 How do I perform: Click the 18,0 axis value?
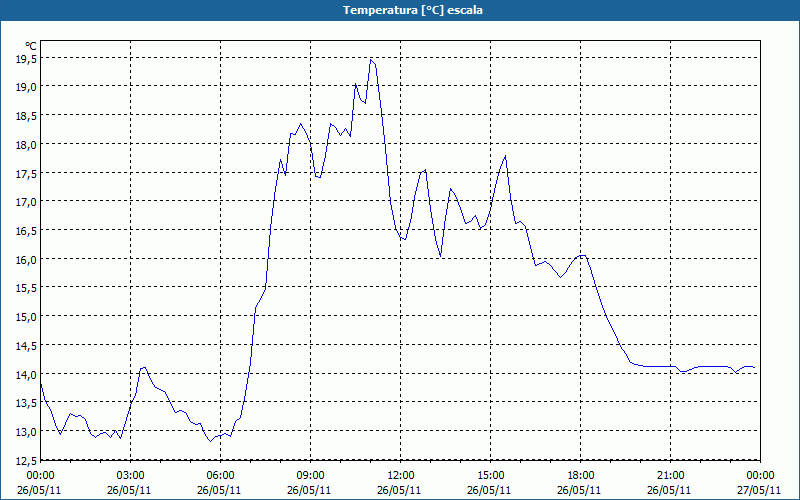click(27, 145)
